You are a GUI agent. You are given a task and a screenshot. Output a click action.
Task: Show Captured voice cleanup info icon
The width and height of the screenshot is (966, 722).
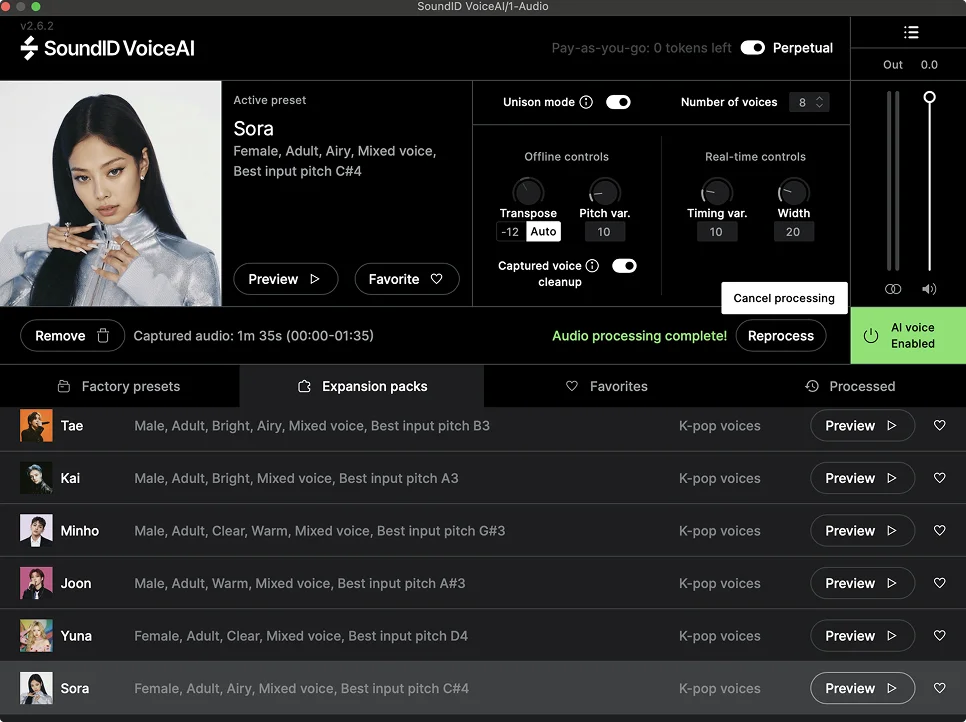(592, 266)
